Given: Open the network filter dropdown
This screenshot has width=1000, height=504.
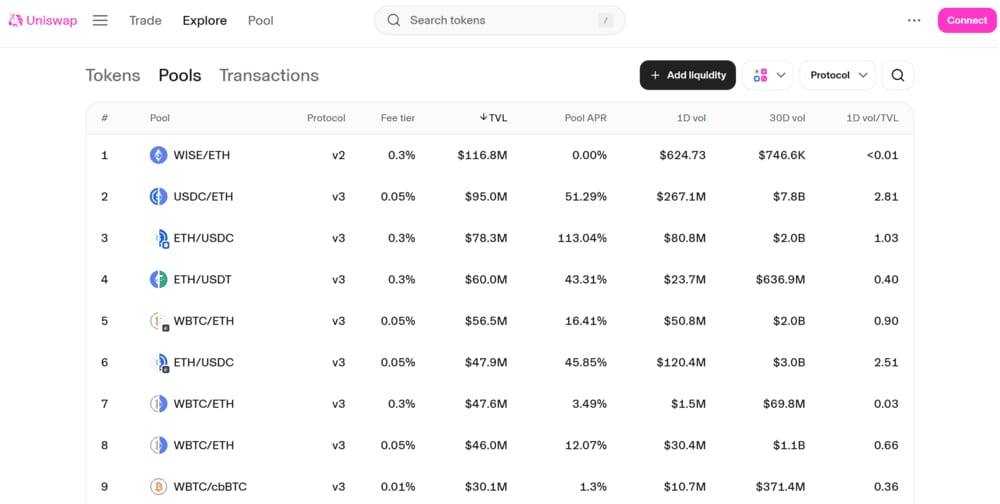Looking at the screenshot, I should point(768,75).
